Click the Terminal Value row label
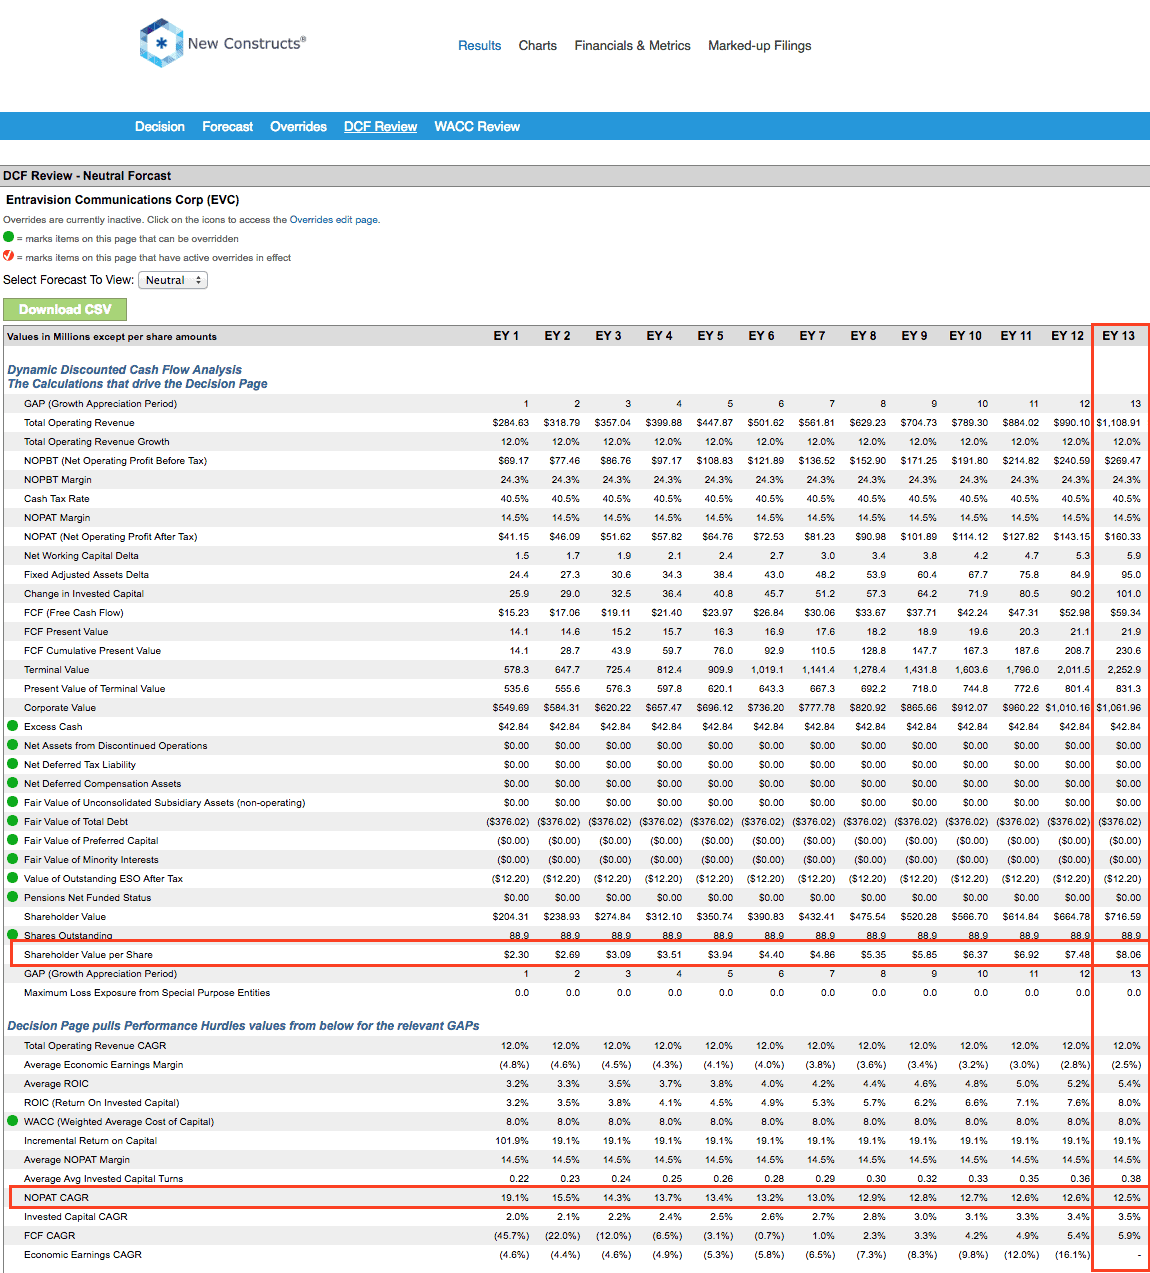Screen dimensions: 1150x1273 57,670
